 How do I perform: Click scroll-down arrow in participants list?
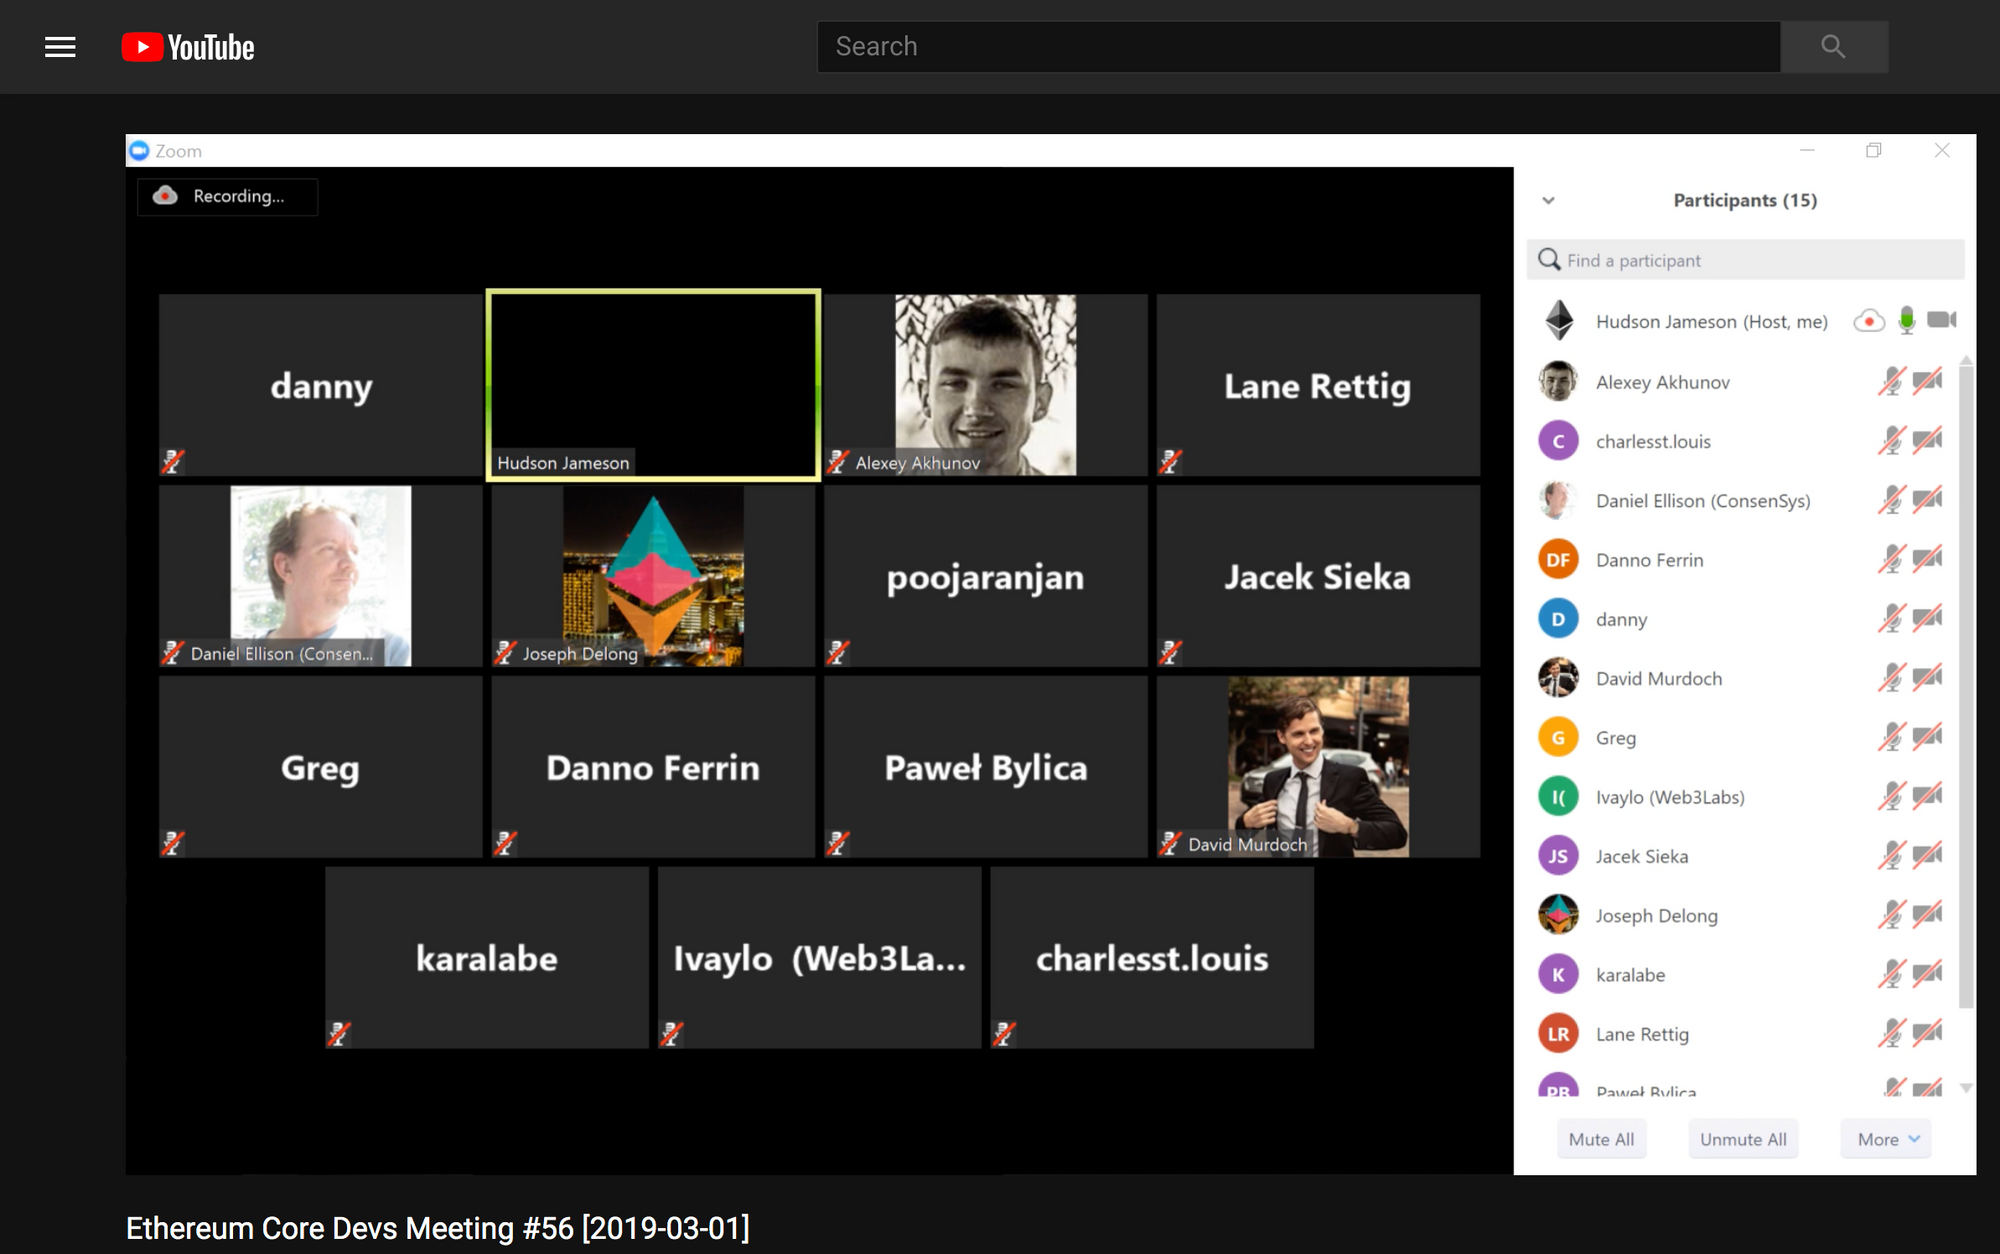click(1966, 1089)
